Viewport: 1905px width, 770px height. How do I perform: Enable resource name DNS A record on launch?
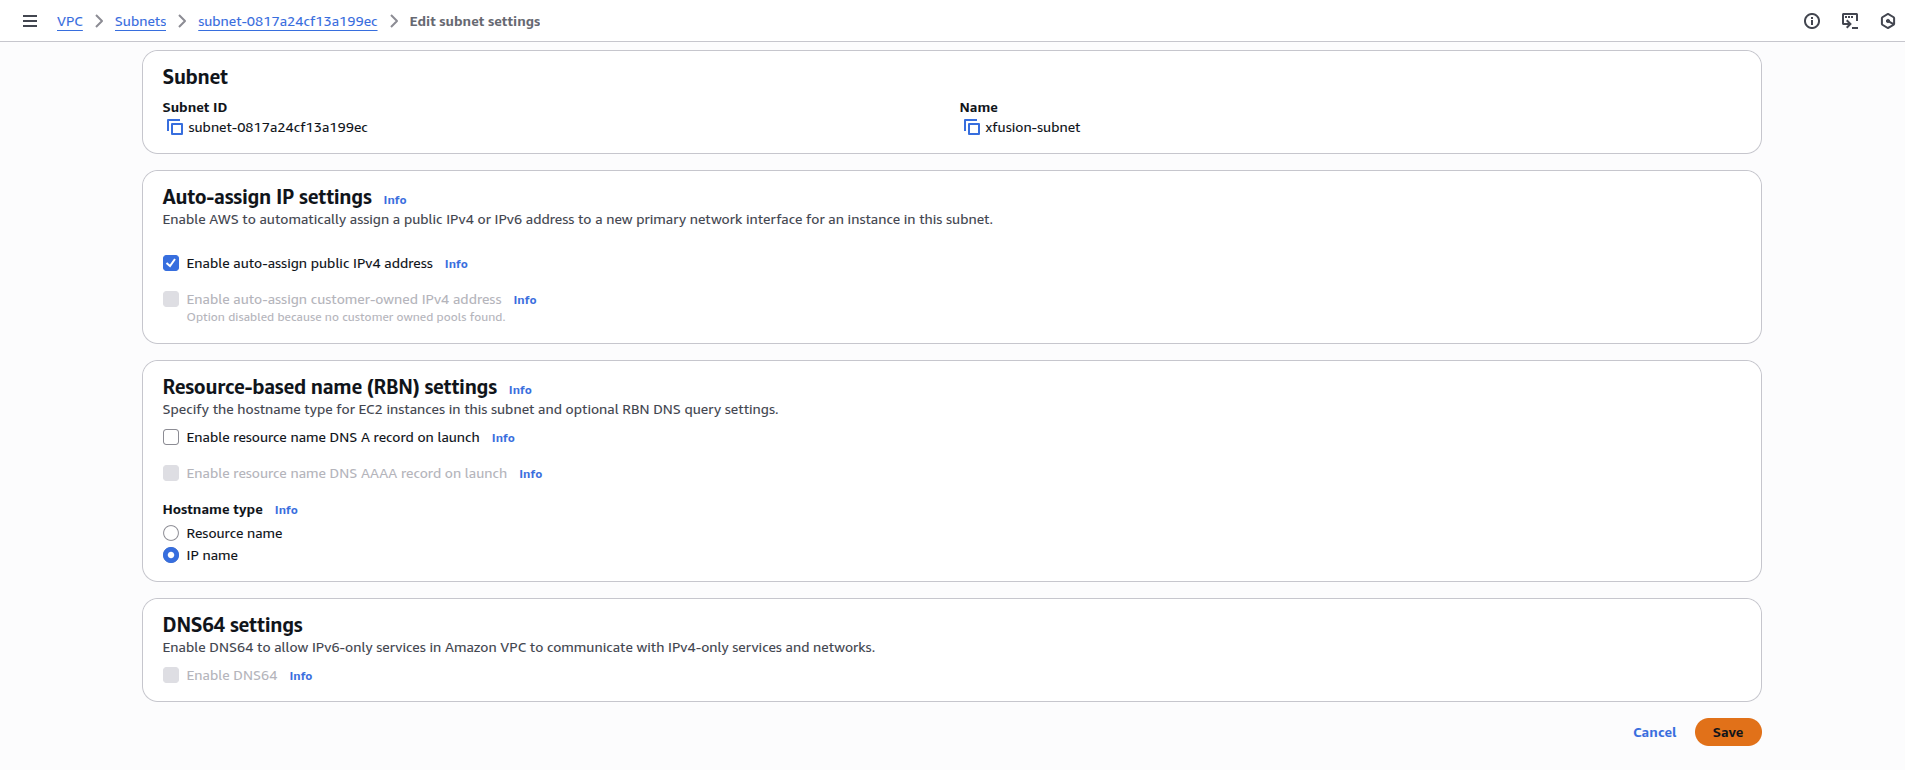pyautogui.click(x=171, y=437)
